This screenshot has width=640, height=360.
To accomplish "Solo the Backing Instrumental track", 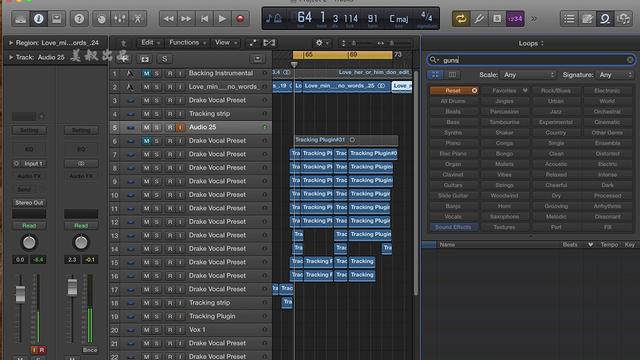I will 156,73.
